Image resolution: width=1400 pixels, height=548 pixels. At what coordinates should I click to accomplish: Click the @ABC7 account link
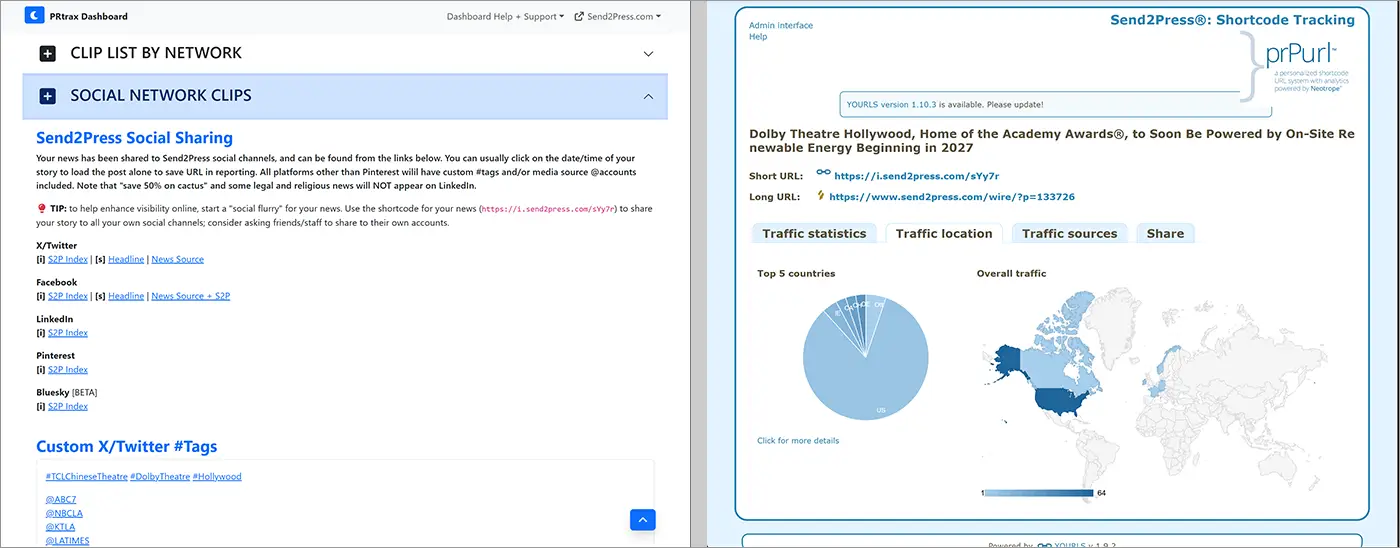[61, 499]
